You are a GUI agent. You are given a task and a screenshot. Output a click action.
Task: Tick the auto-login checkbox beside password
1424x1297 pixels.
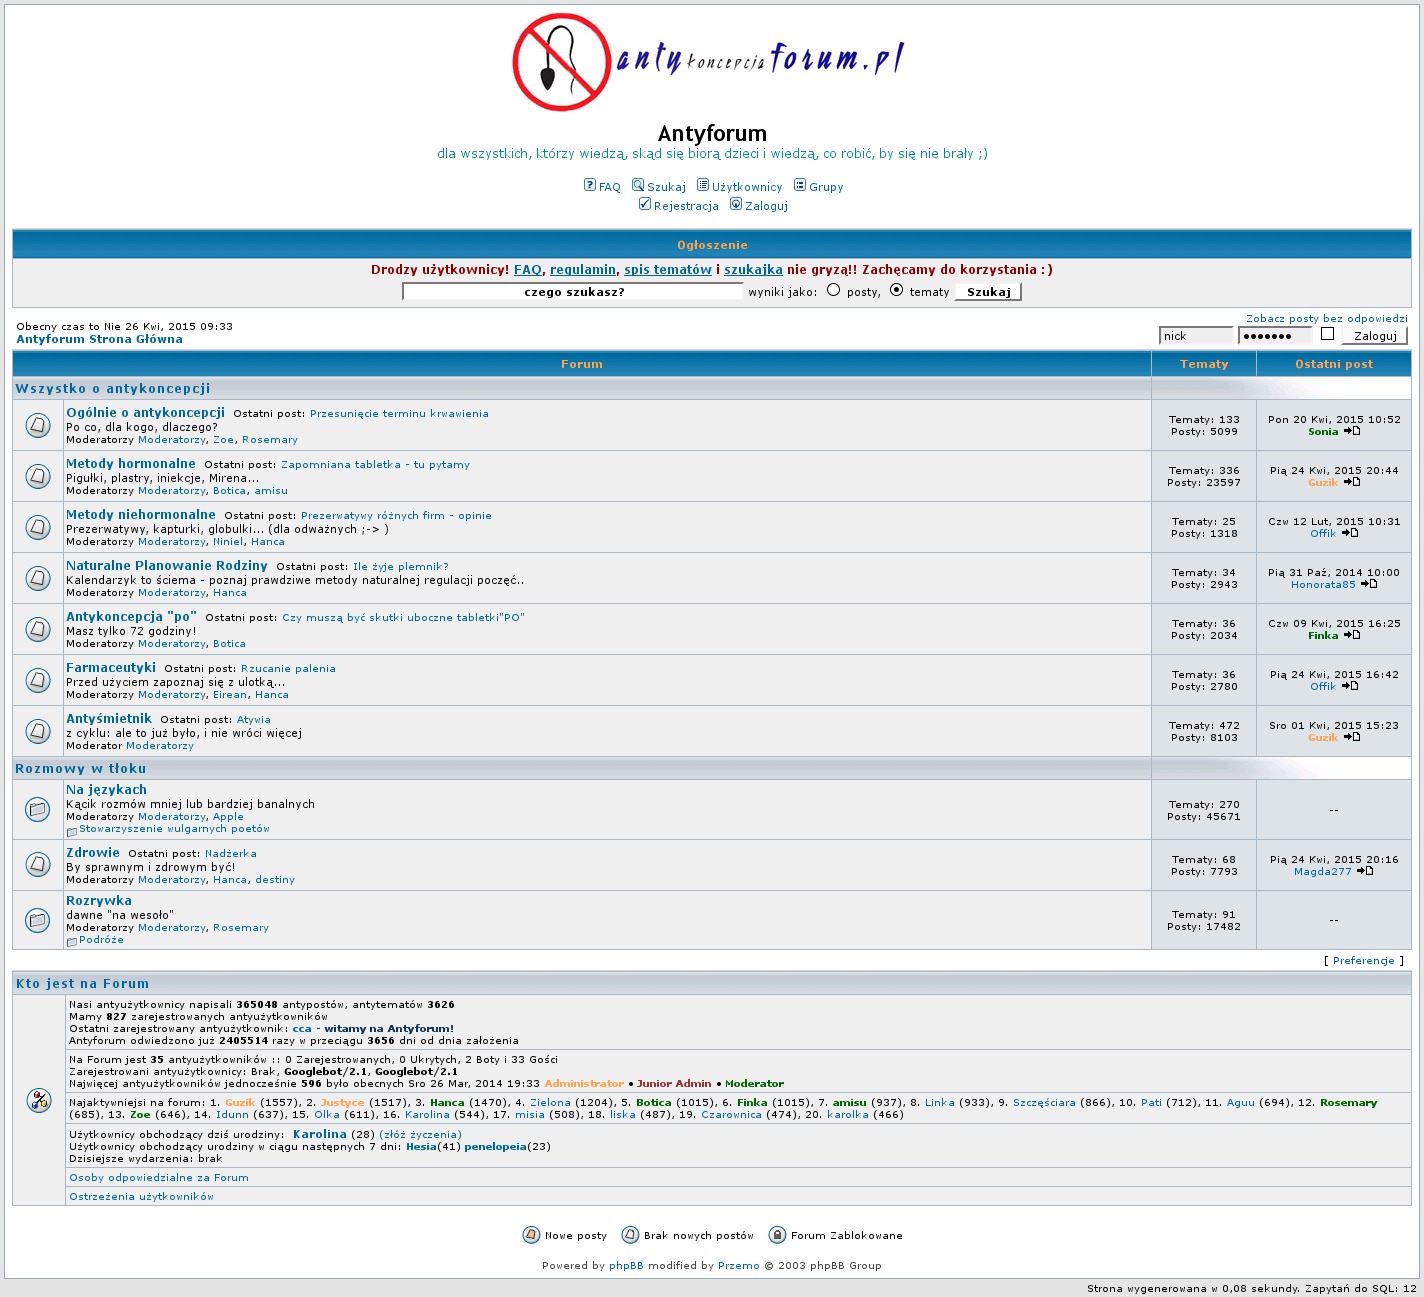click(x=1327, y=334)
